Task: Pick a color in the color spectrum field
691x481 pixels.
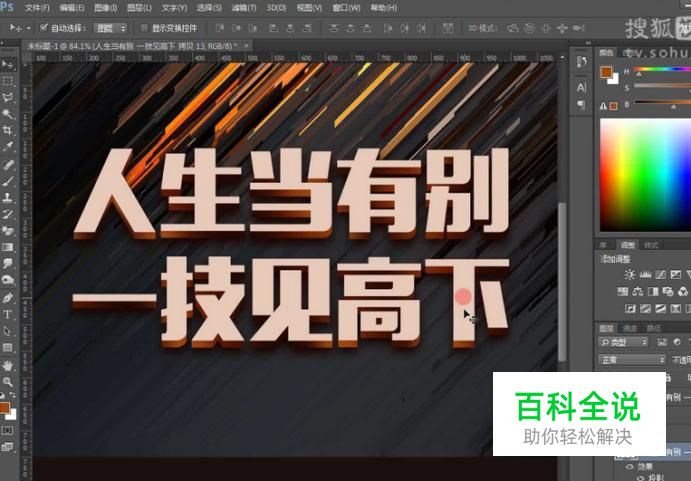Action: pyautogui.click(x=646, y=175)
